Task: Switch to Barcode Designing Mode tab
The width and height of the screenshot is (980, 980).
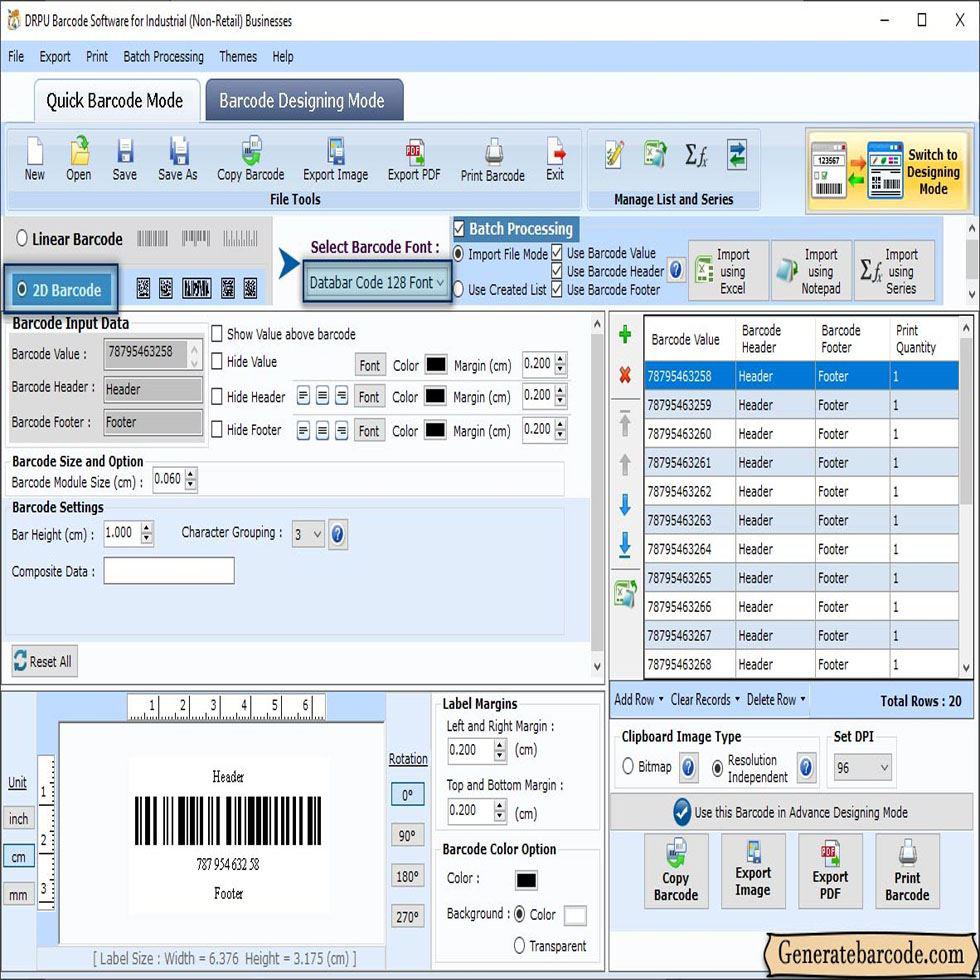Action: click(302, 101)
